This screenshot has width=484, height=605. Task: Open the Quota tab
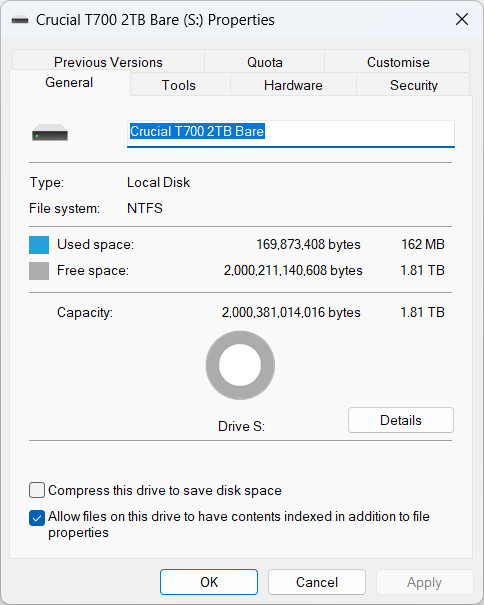click(x=265, y=62)
